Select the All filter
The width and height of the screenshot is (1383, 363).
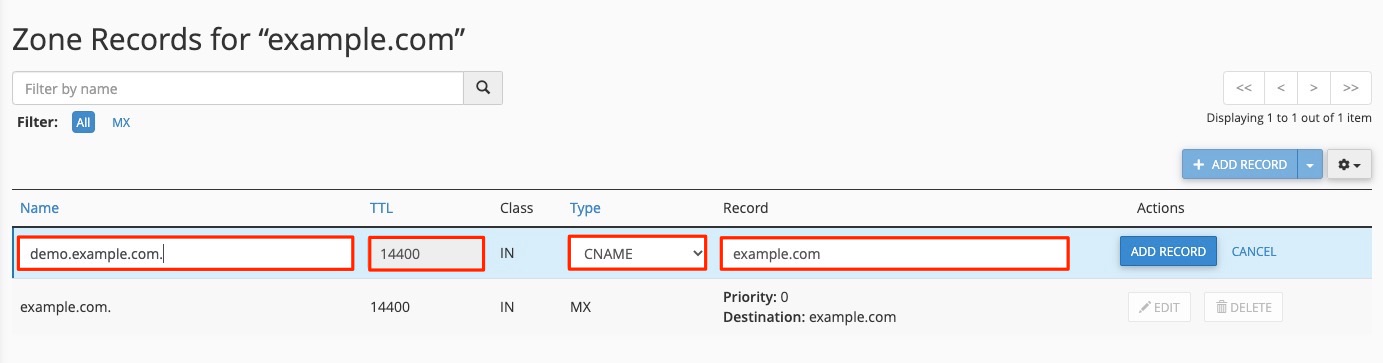(83, 122)
